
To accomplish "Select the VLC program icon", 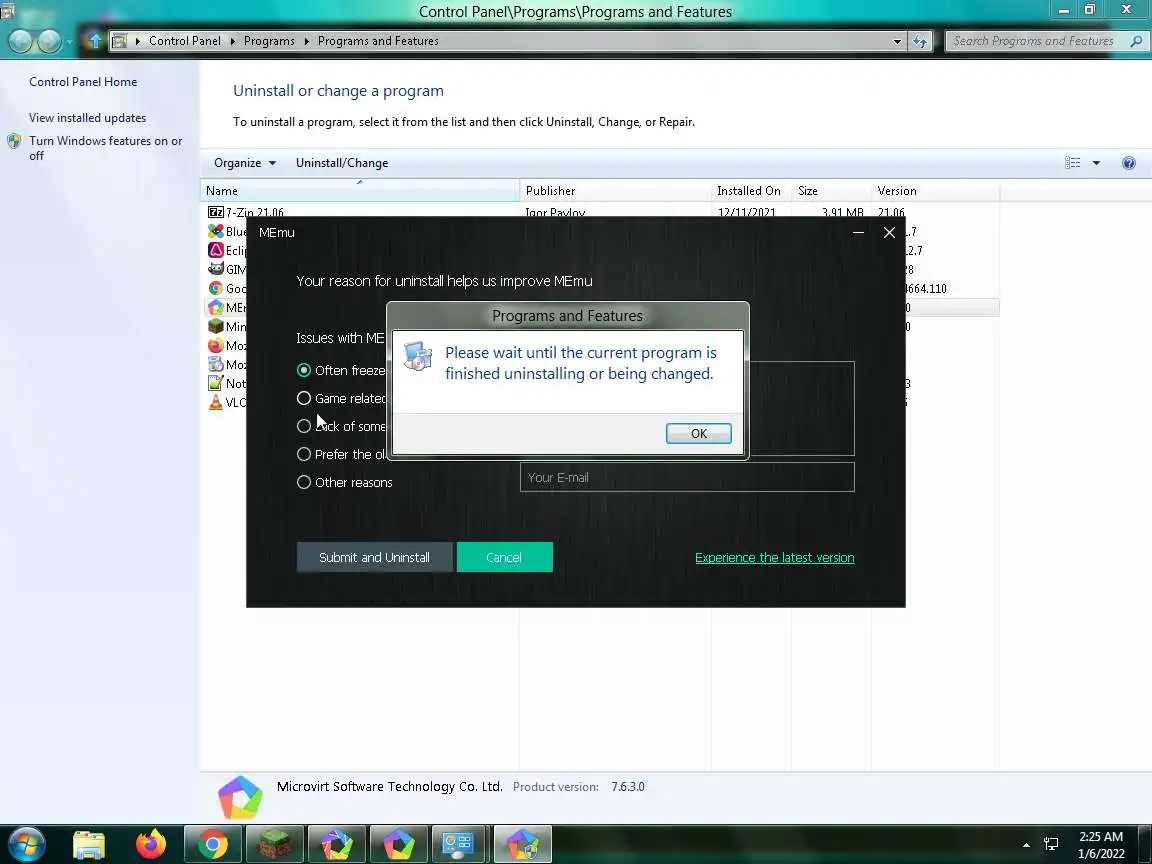I will [215, 402].
